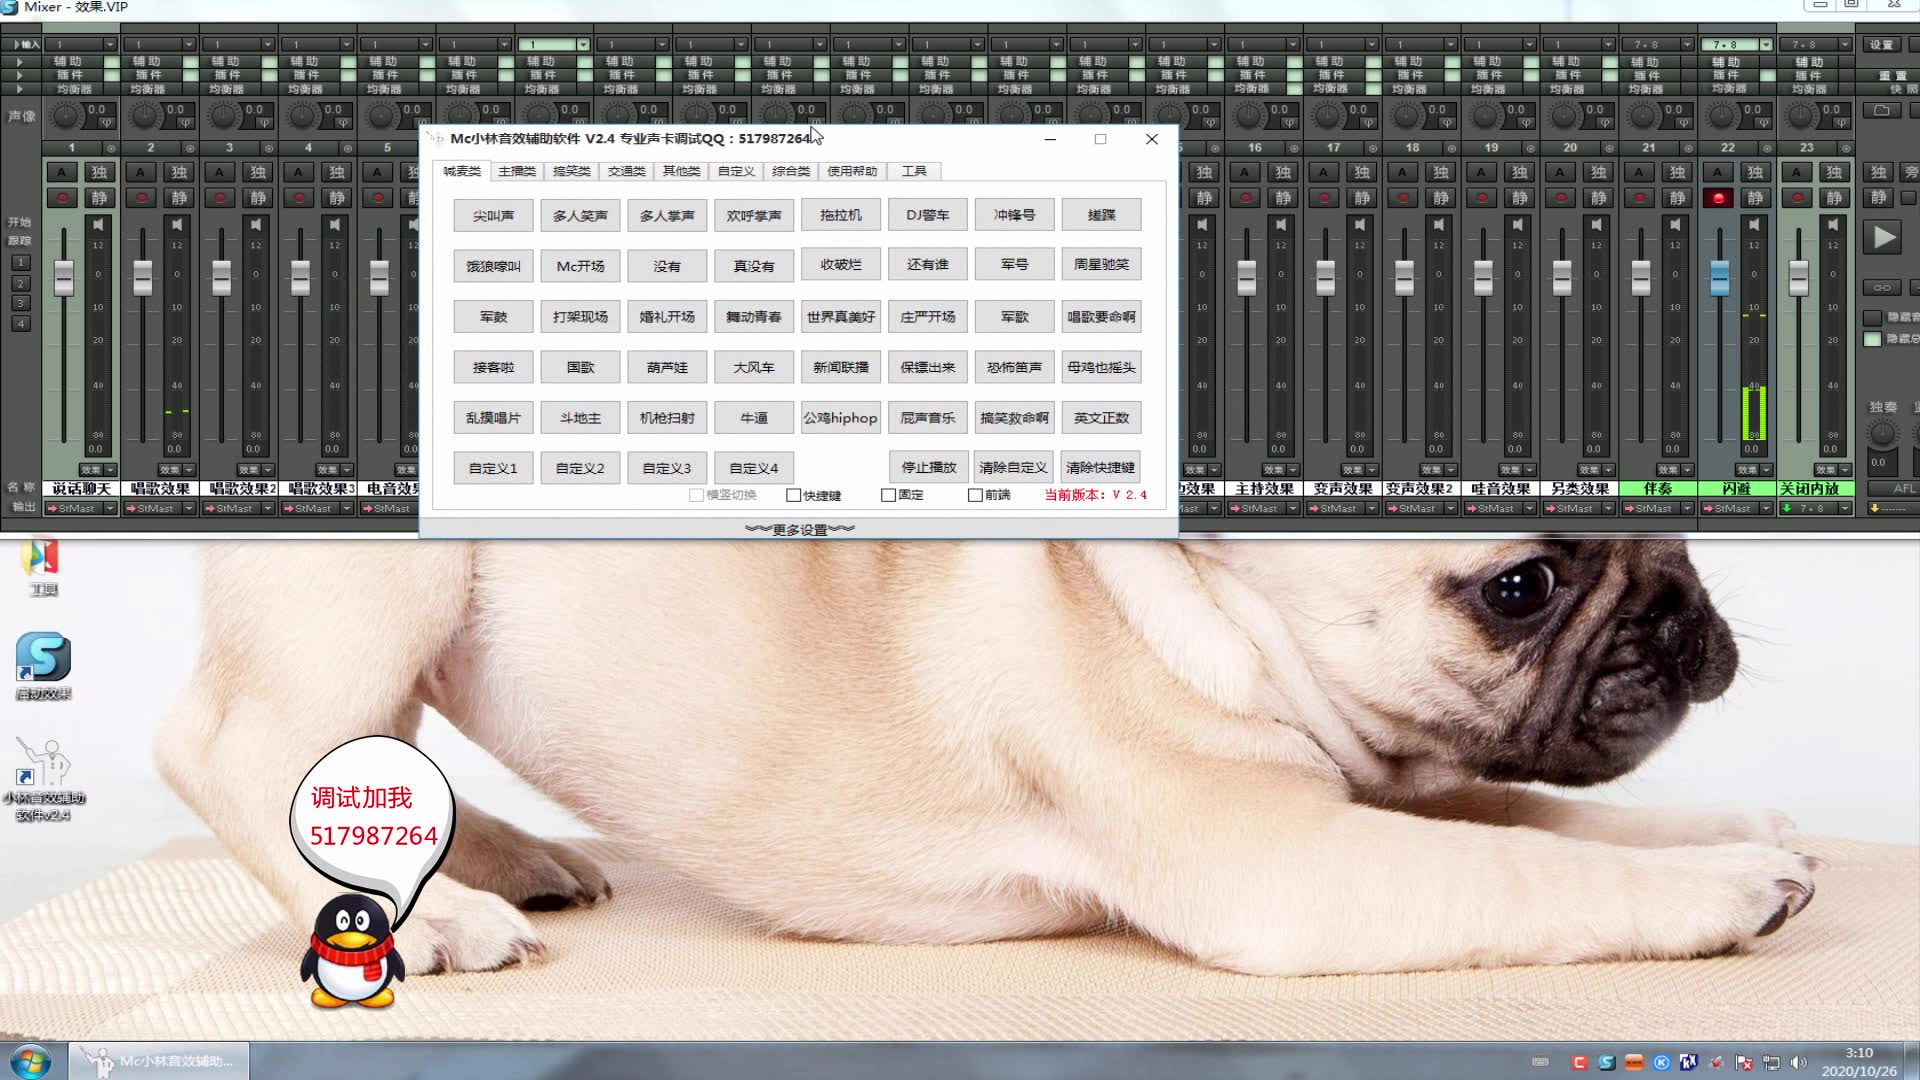This screenshot has width=1920, height=1080.
Task: Tick the 前端 checkbox
Action: pyautogui.click(x=975, y=495)
